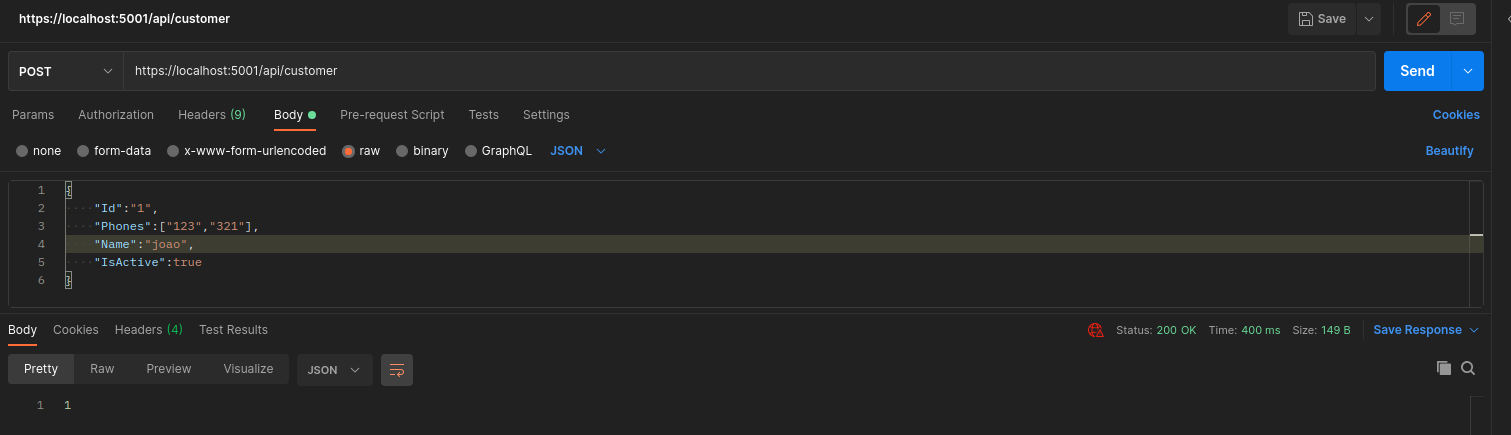The image size is (1511, 435).
Task: Open the JSON body format dropdown
Action: [x=578, y=151]
